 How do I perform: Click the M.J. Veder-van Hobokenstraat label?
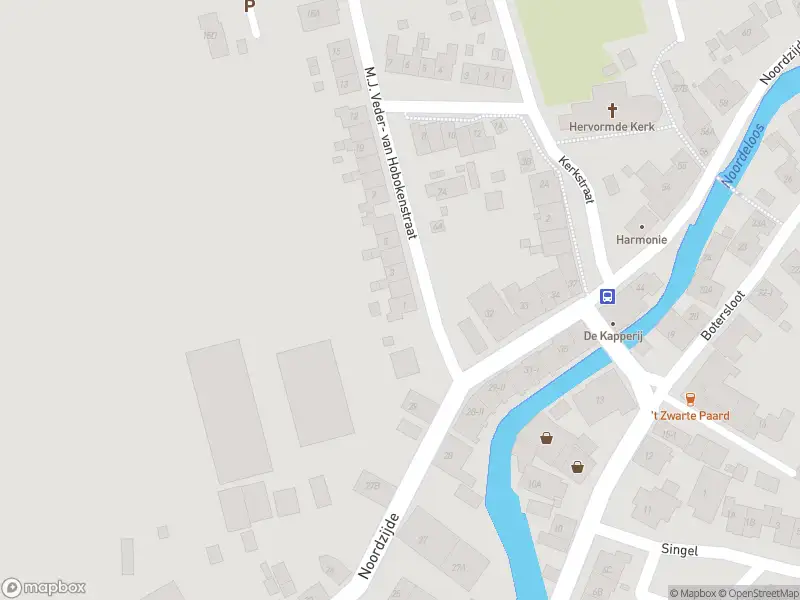pyautogui.click(x=391, y=153)
